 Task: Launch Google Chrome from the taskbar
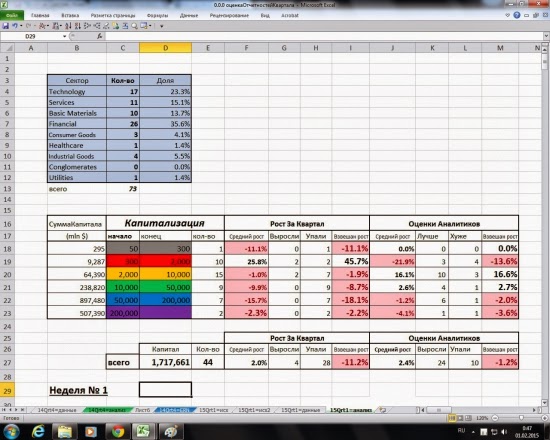[x=118, y=431]
